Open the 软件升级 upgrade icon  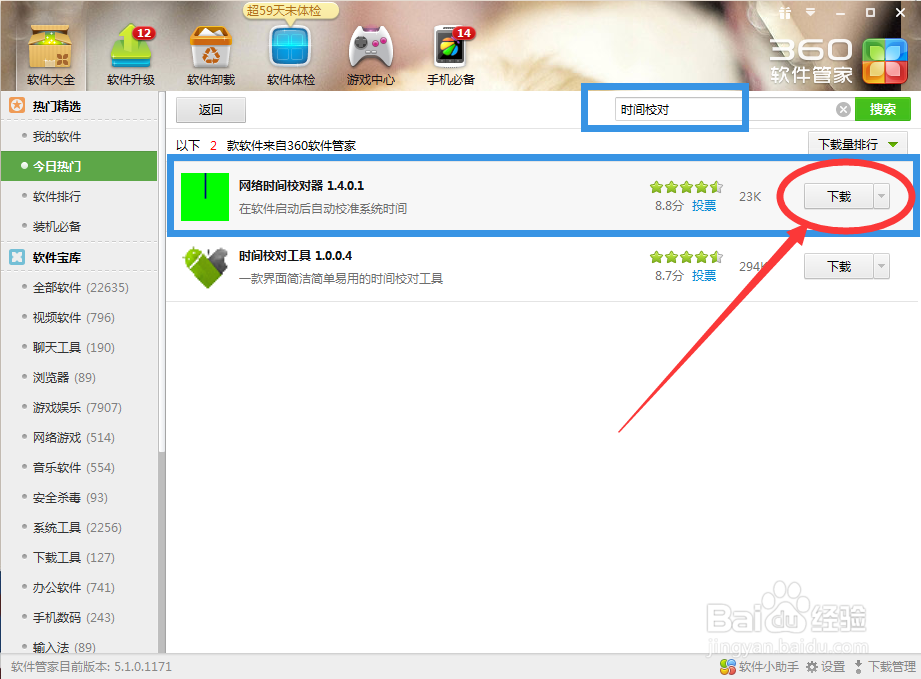(x=131, y=55)
